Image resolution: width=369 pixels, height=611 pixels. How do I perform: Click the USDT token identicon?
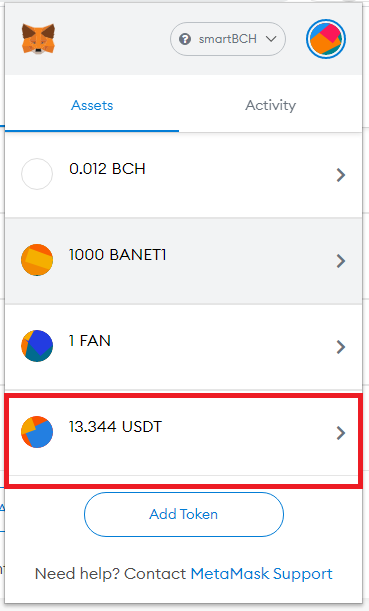[x=37, y=432]
